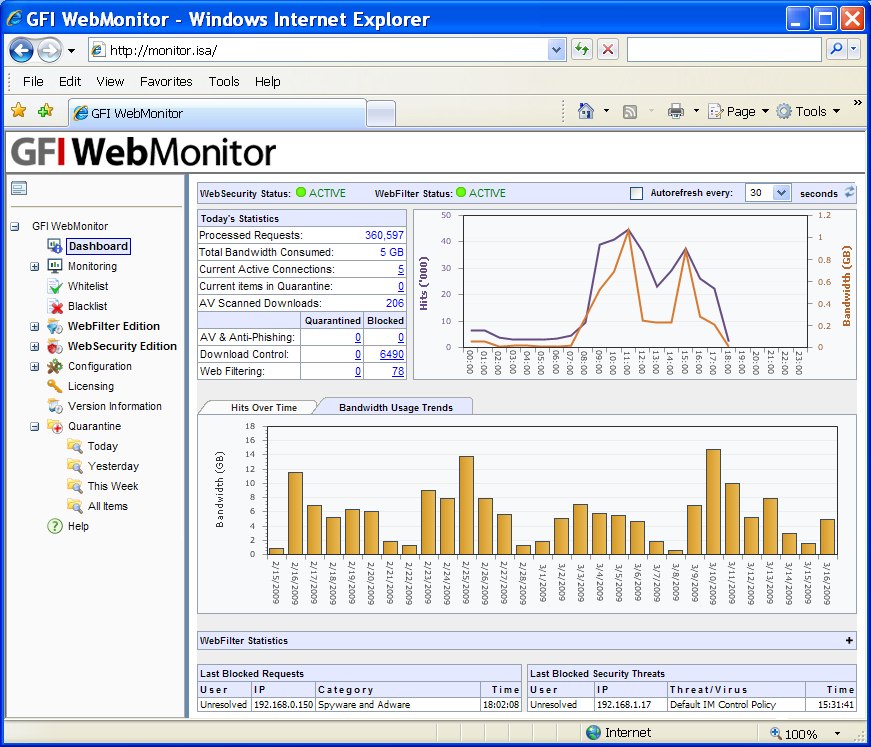Collapse the Quarantine tree node
Screen dimensions: 871x747
[x=34, y=427]
